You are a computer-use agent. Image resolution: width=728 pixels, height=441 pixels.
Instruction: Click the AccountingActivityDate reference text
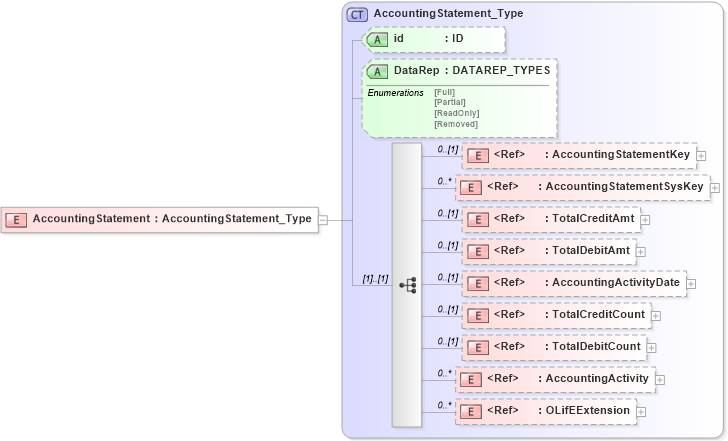pyautogui.click(x=616, y=283)
